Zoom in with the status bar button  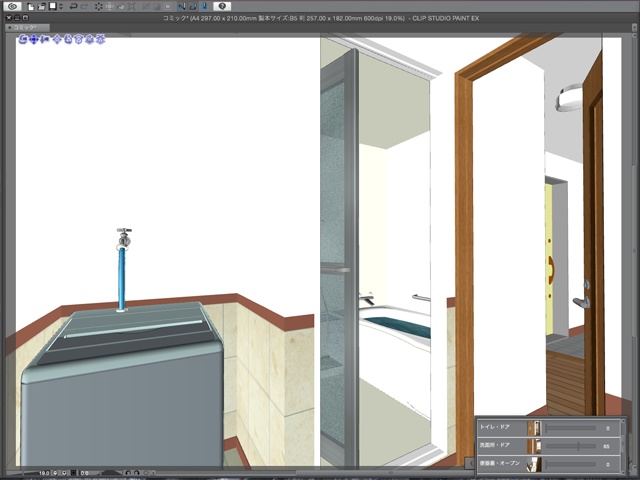tap(64, 473)
